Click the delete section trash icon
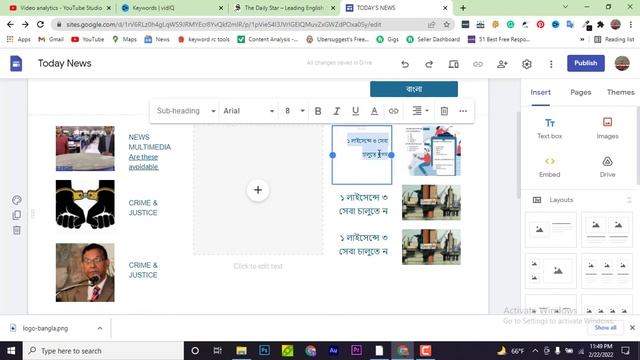This screenshot has height=360, width=640. [17, 230]
